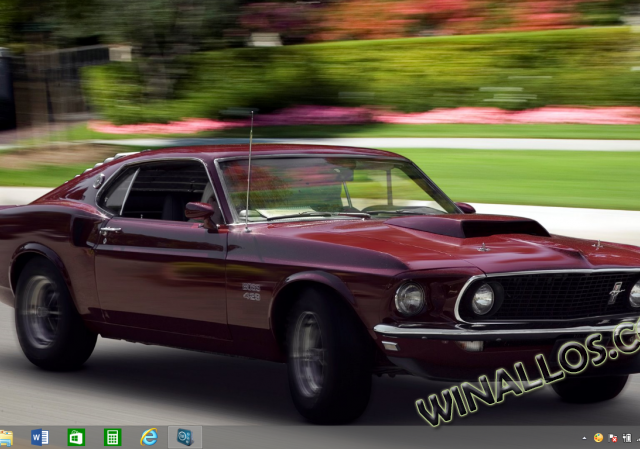
Task: Open the green Windows Store app
Action: (x=76, y=437)
